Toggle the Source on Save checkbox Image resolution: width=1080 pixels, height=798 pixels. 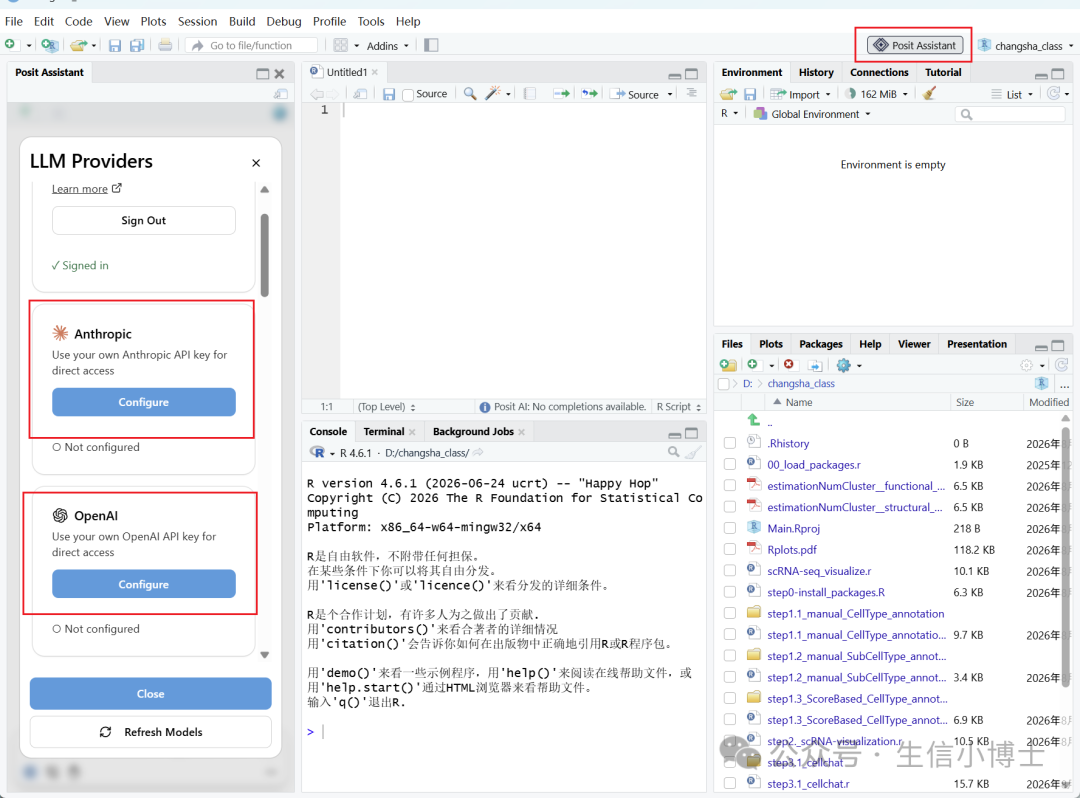(408, 95)
